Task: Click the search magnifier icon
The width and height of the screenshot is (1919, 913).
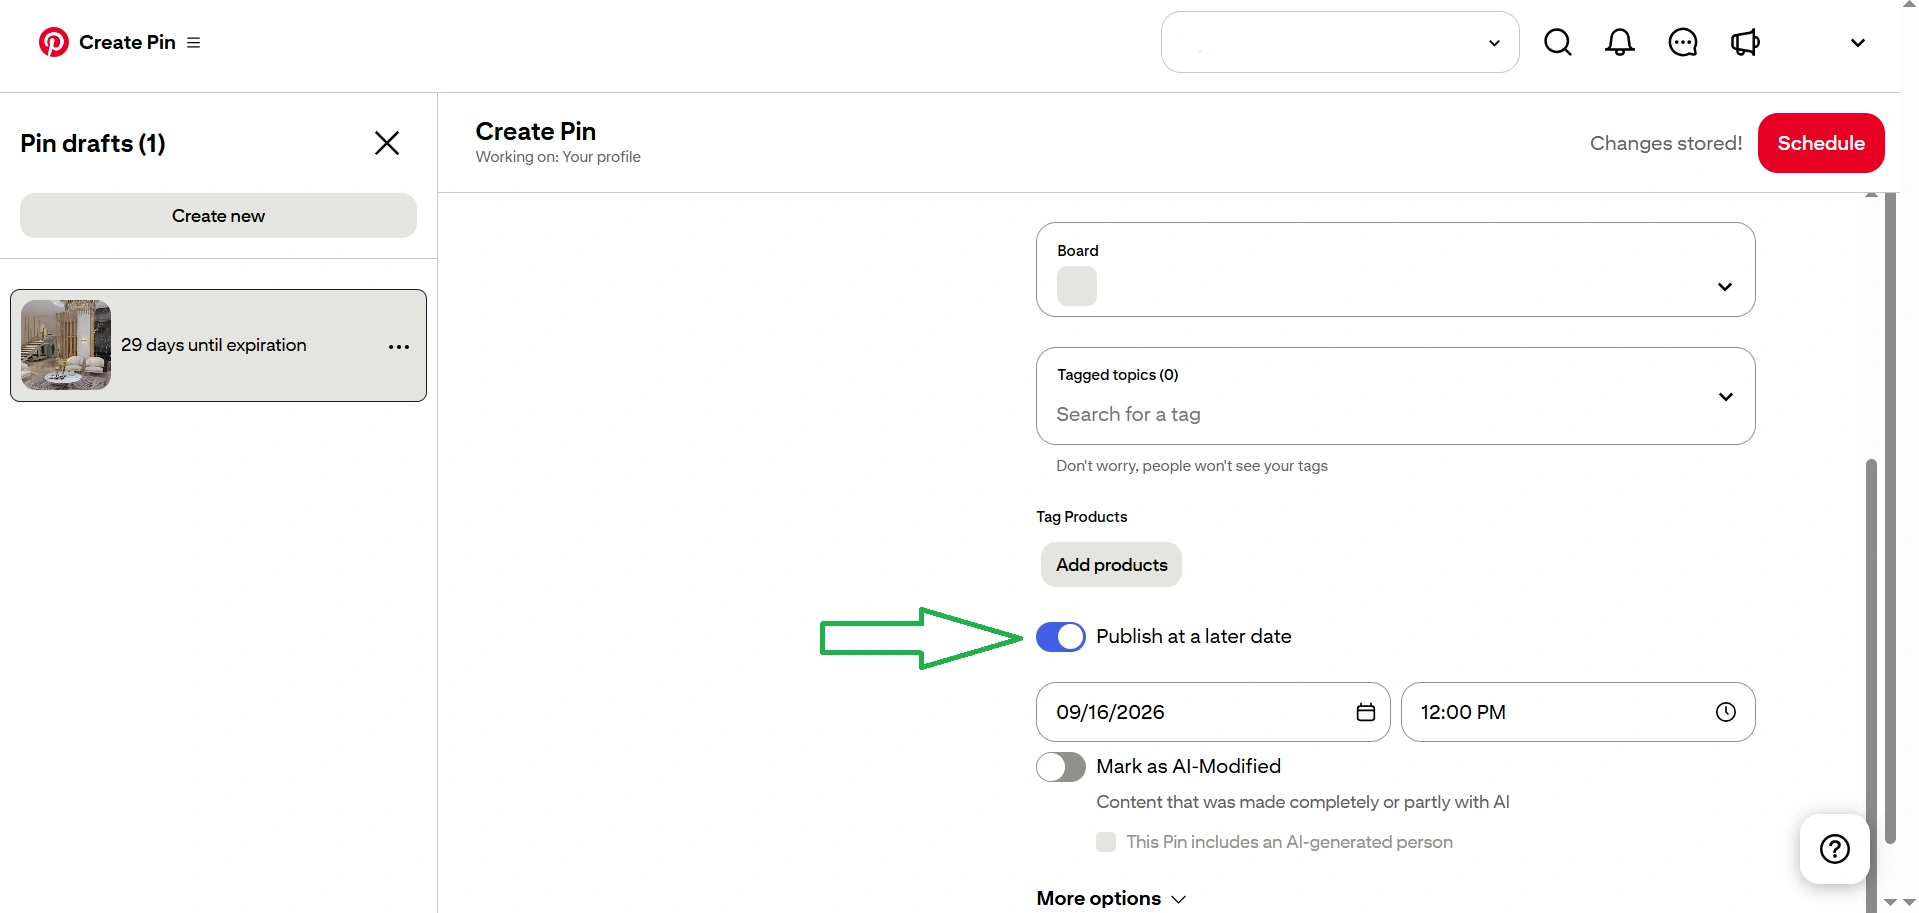Action: [x=1558, y=42]
